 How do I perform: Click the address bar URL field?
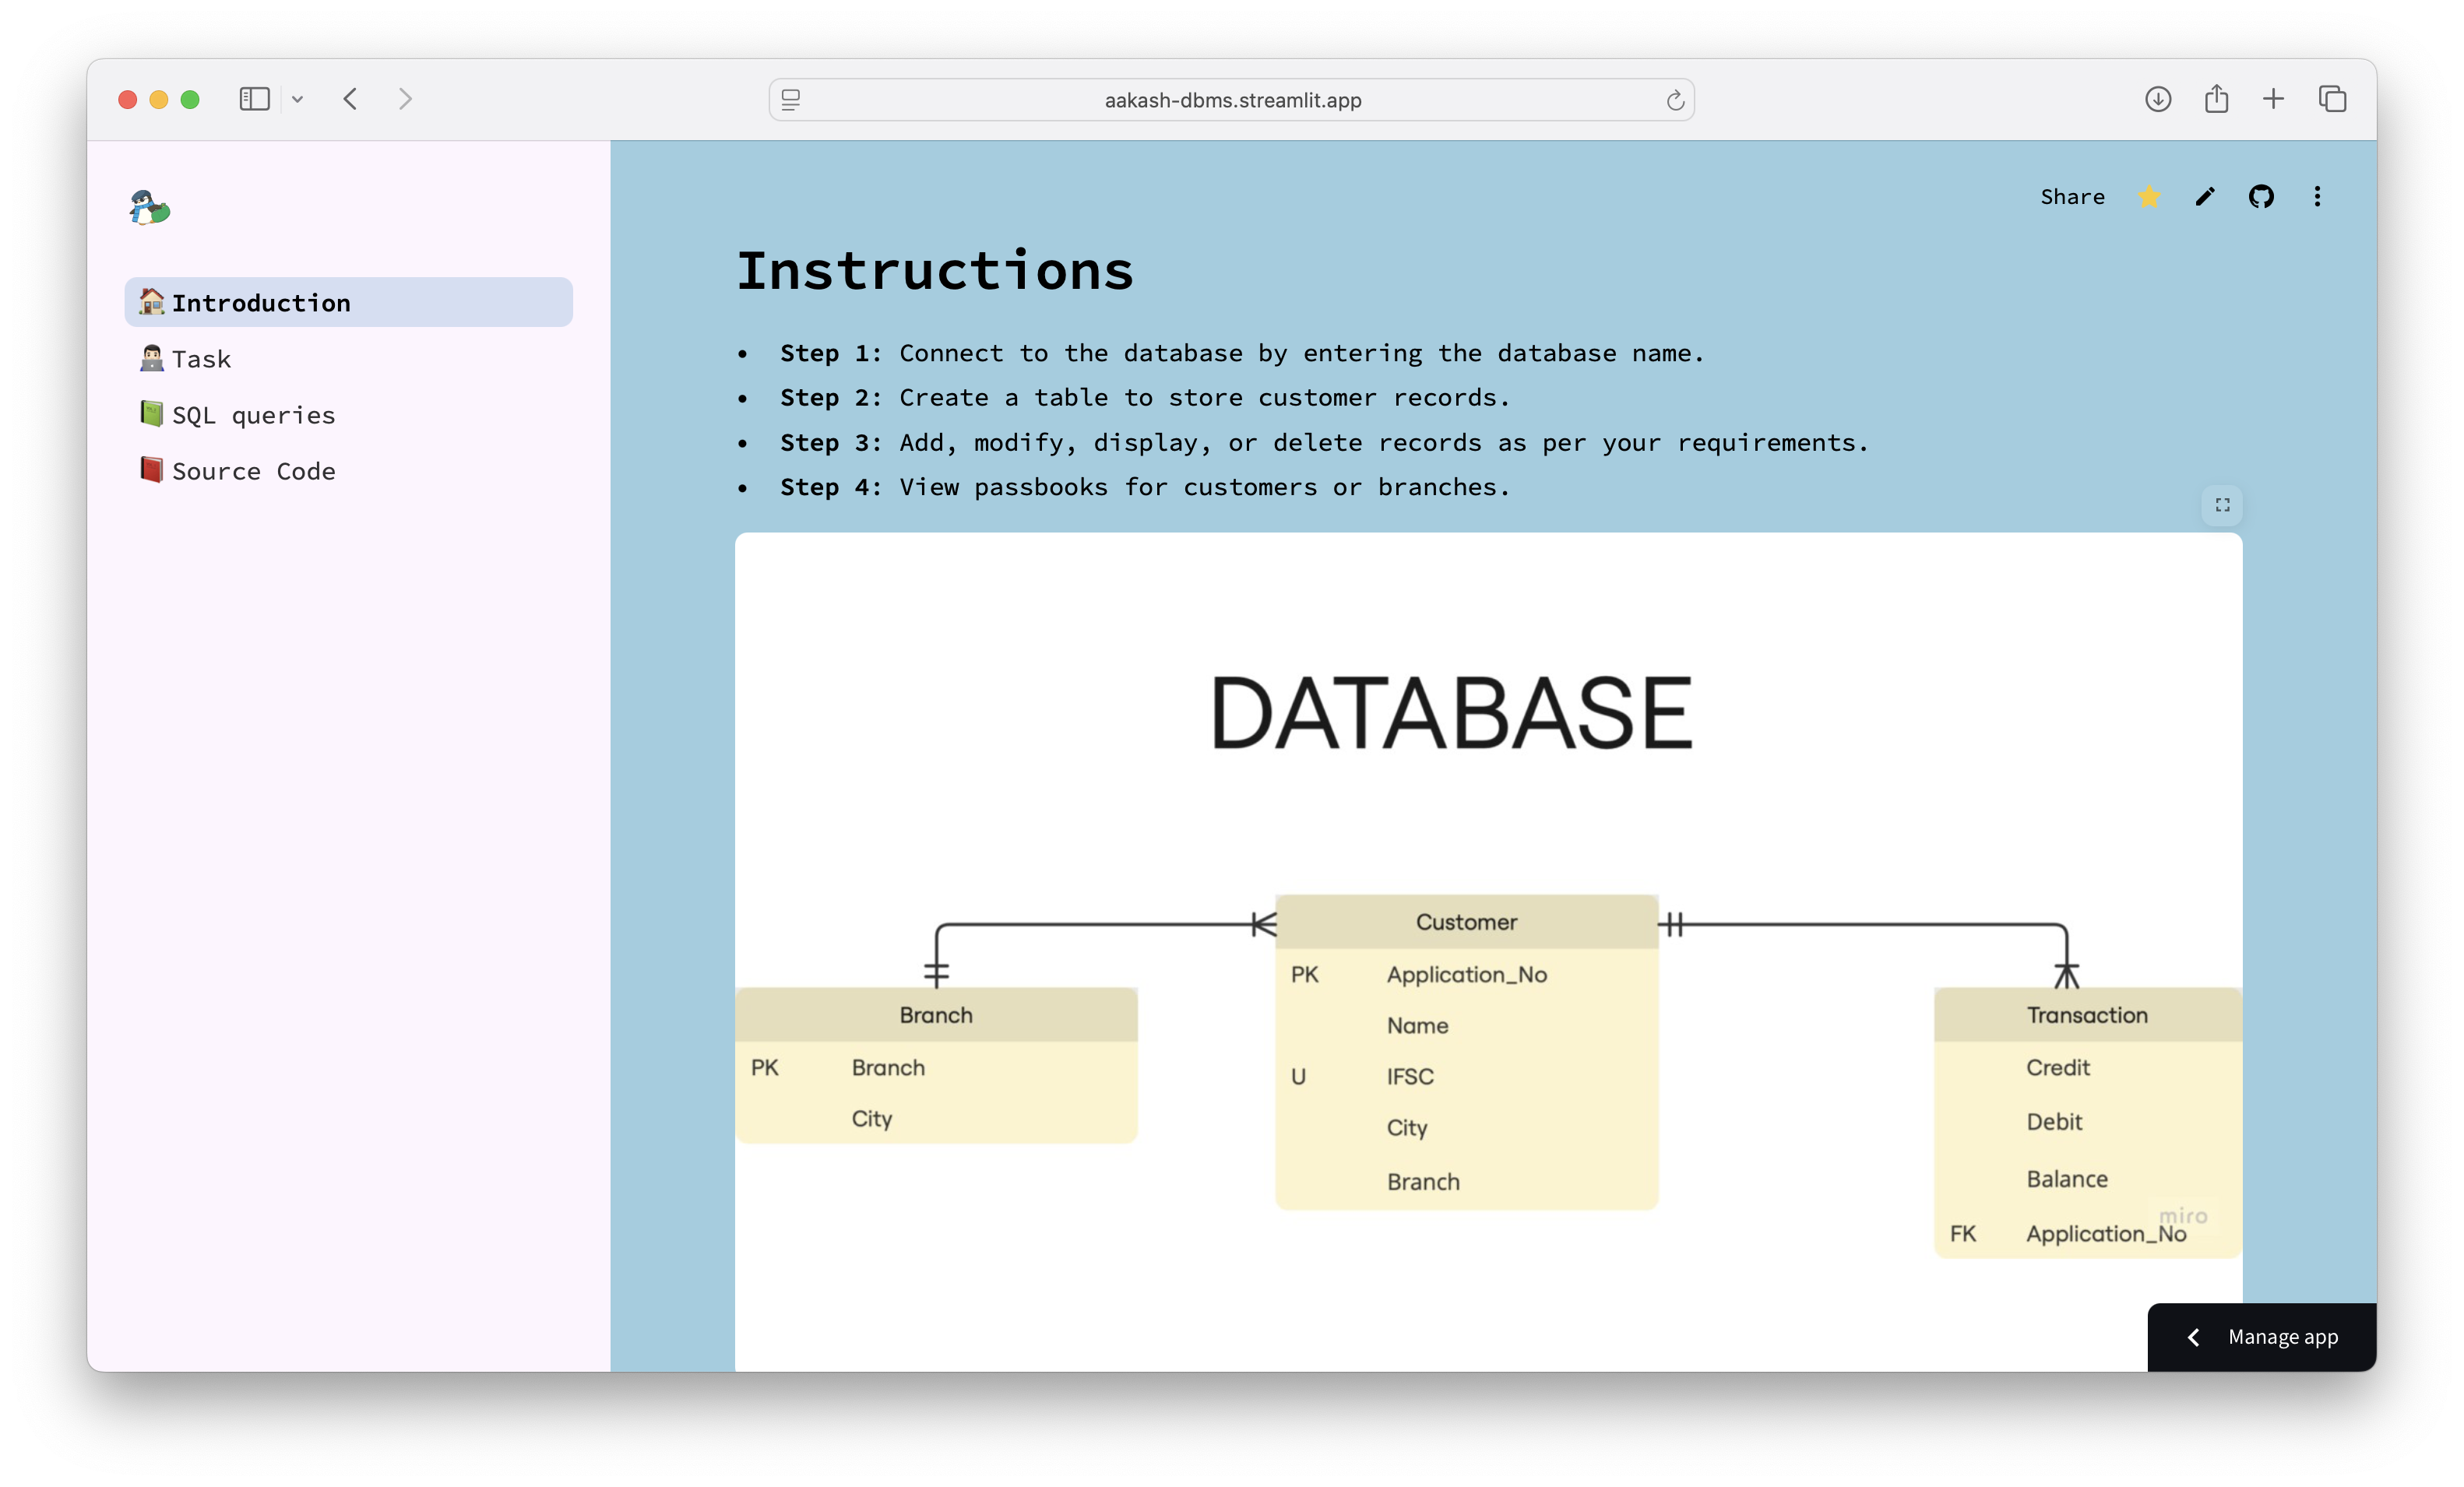click(1231, 100)
